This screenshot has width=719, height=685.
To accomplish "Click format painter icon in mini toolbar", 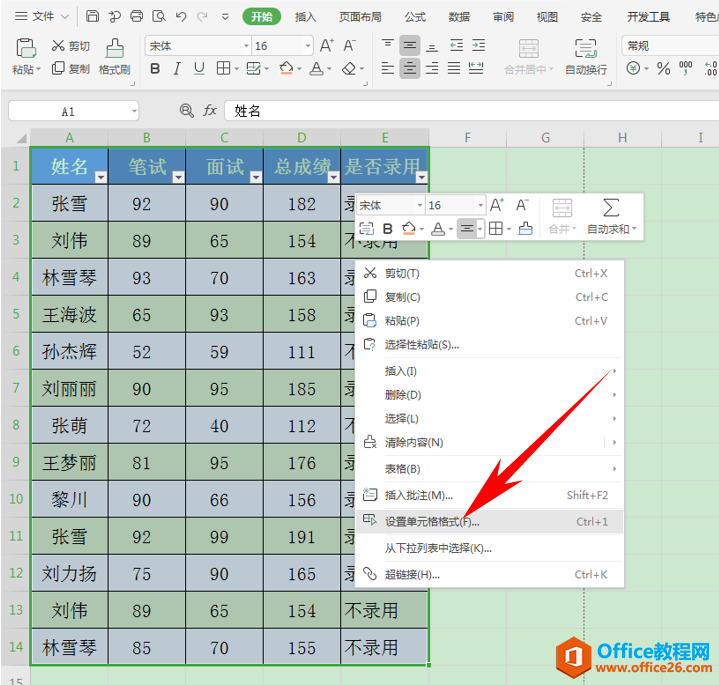I will (x=525, y=228).
